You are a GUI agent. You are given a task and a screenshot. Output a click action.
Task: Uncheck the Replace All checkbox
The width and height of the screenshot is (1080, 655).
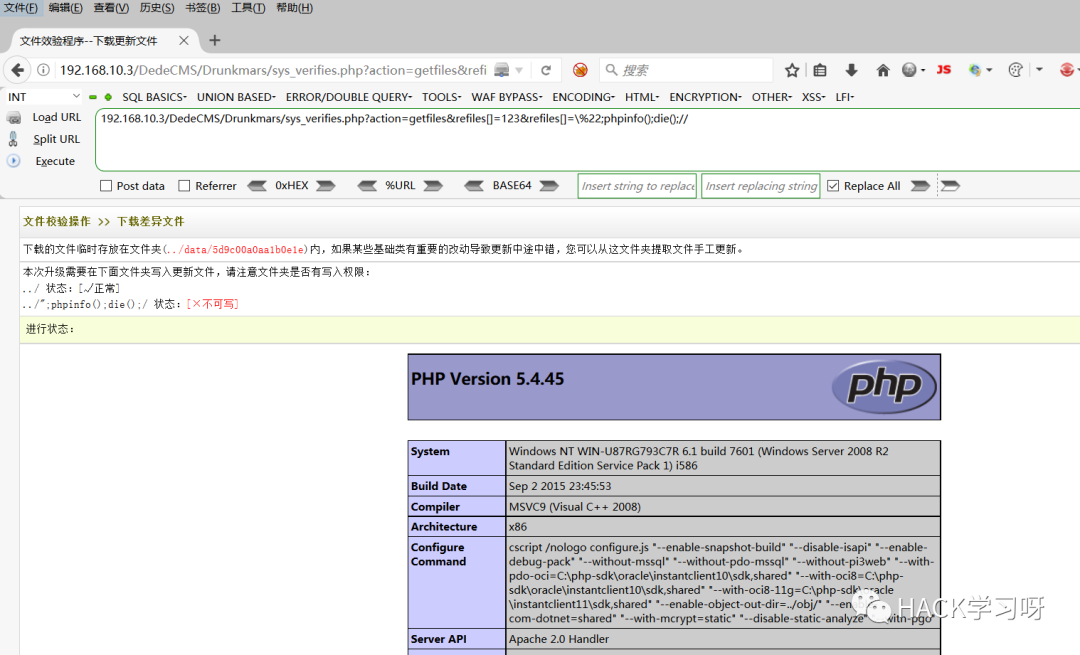(833, 186)
